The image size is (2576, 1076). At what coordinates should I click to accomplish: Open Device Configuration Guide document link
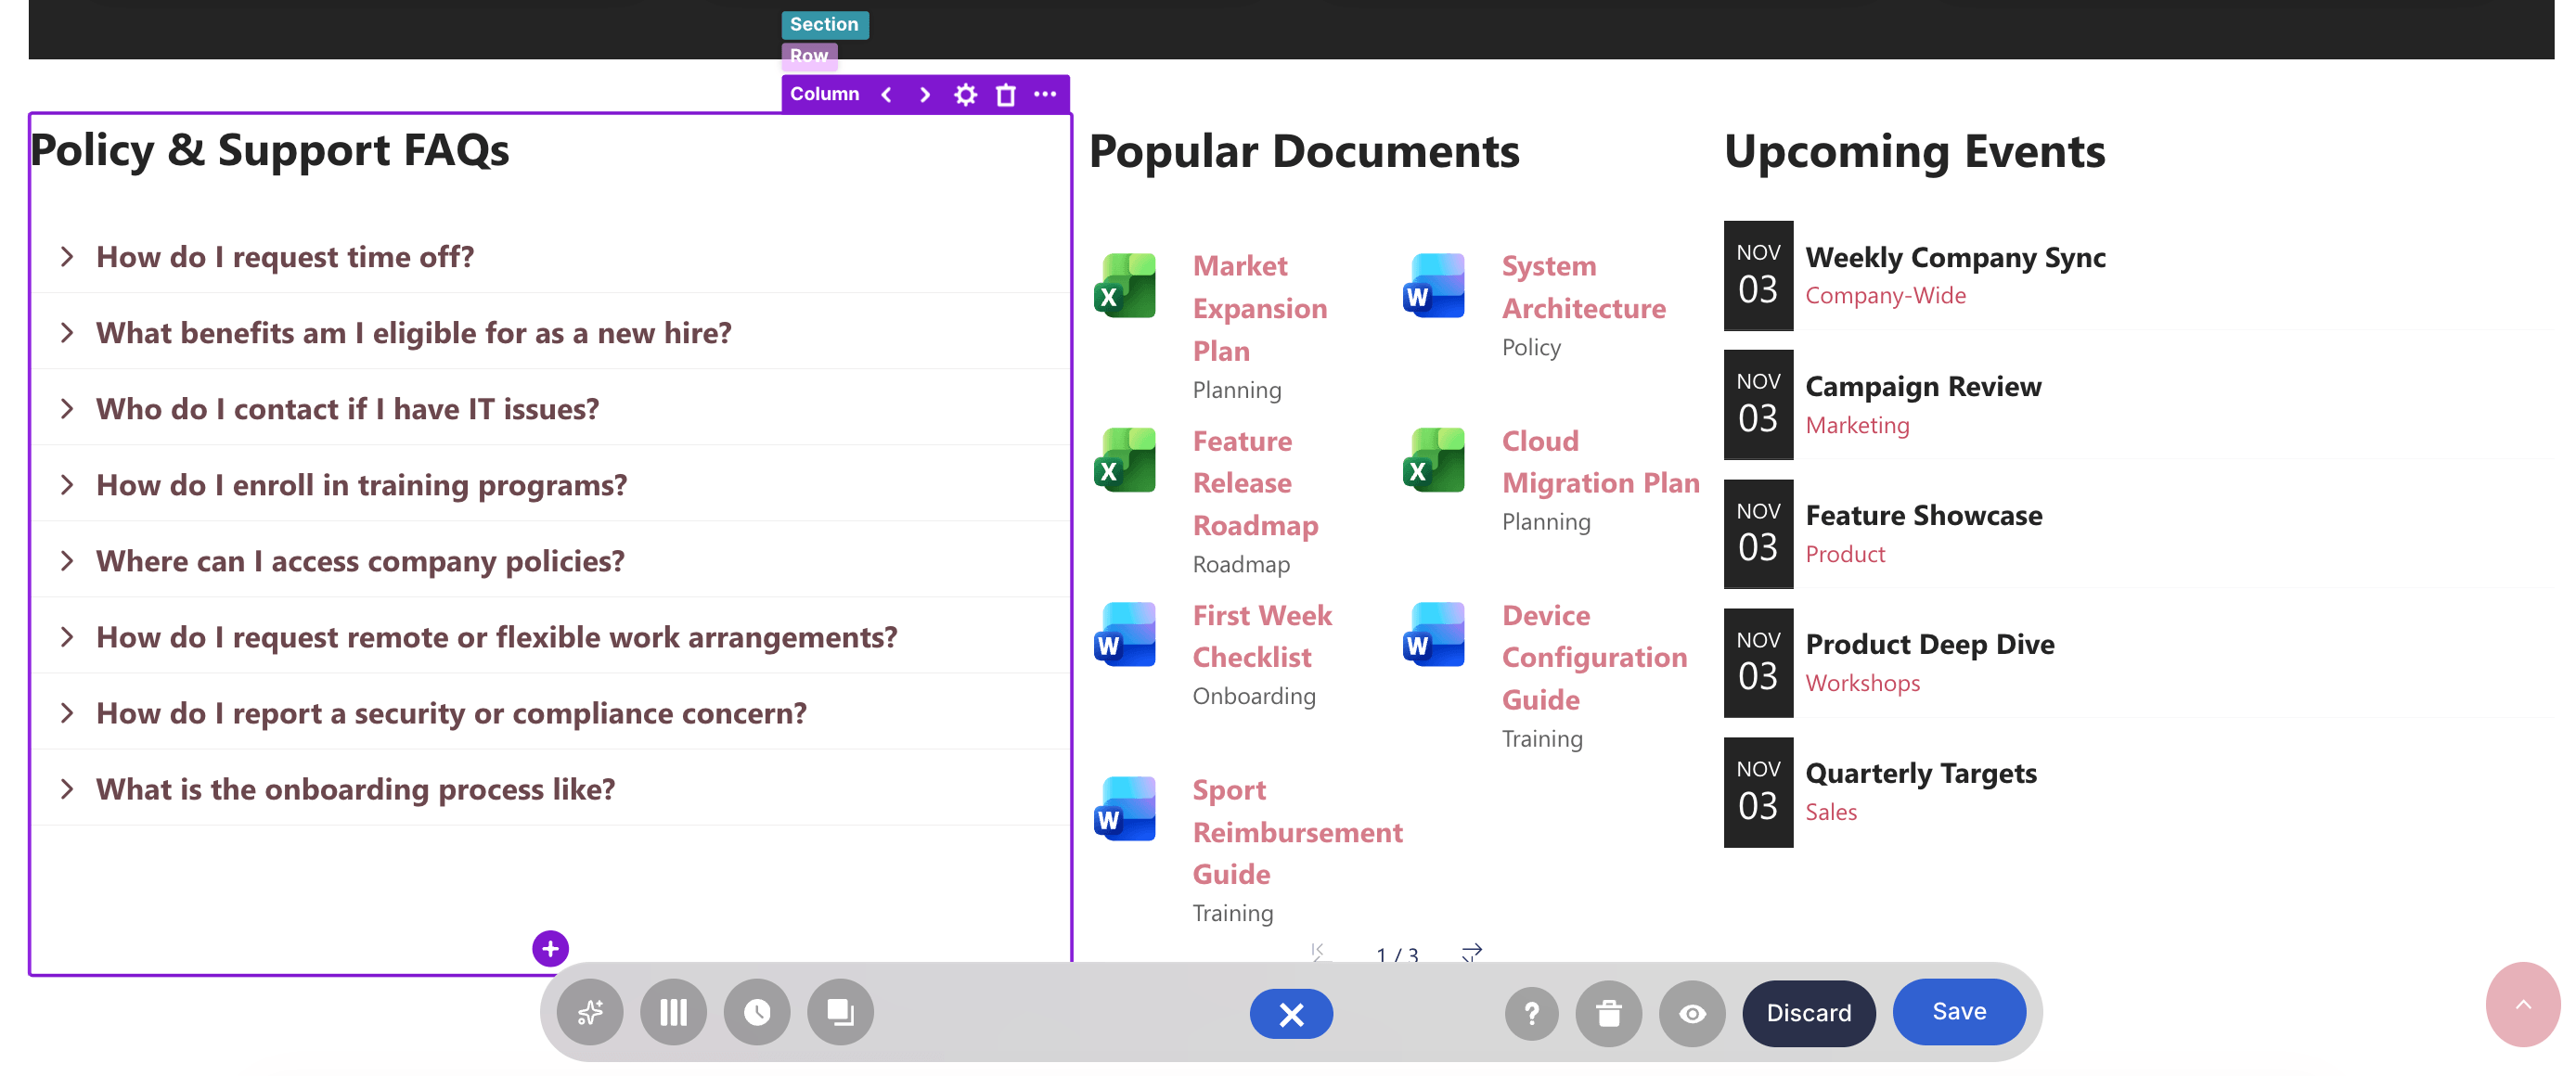1594,657
